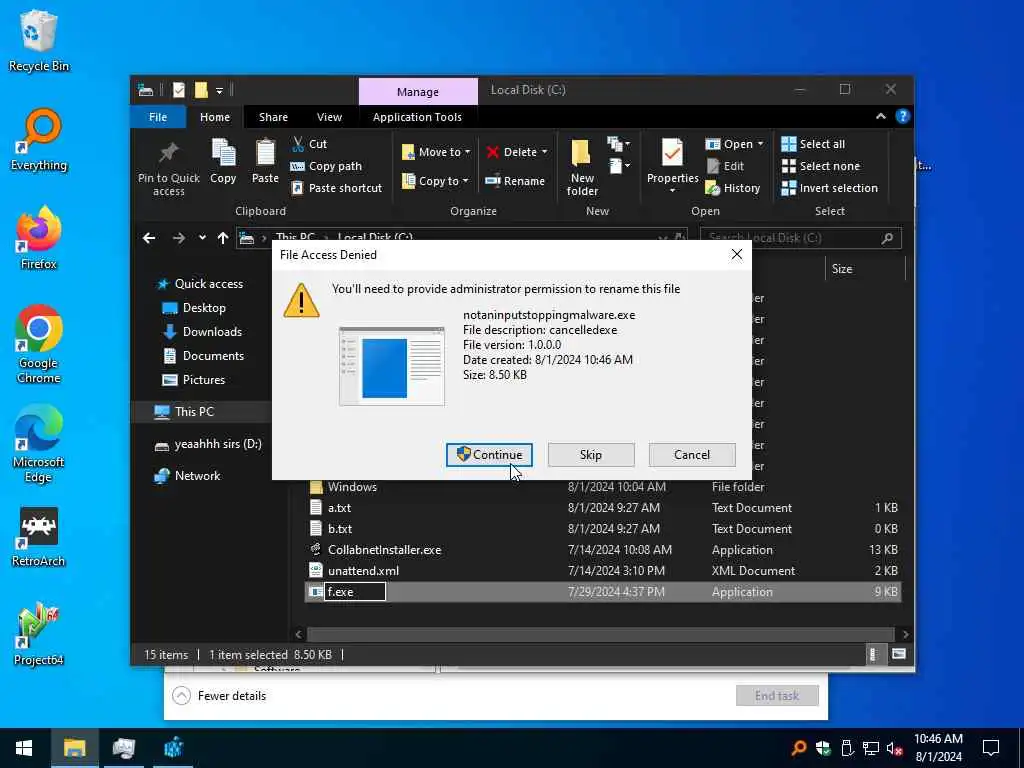Image resolution: width=1024 pixels, height=768 pixels.
Task: Collapse Task Manager with Fewer details
Action: click(x=219, y=696)
